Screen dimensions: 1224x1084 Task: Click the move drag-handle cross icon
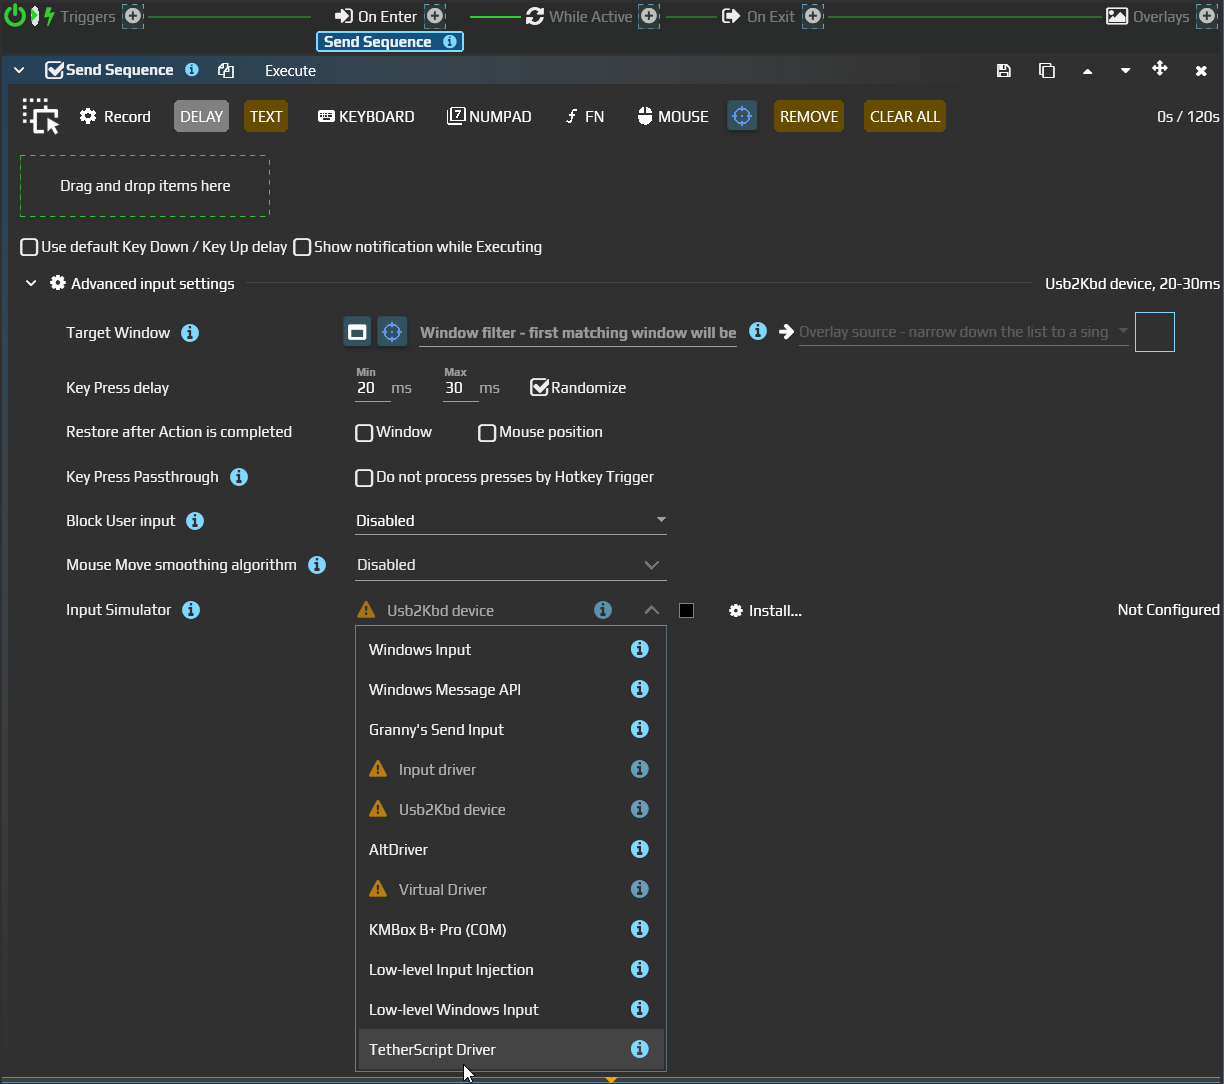tap(1160, 68)
